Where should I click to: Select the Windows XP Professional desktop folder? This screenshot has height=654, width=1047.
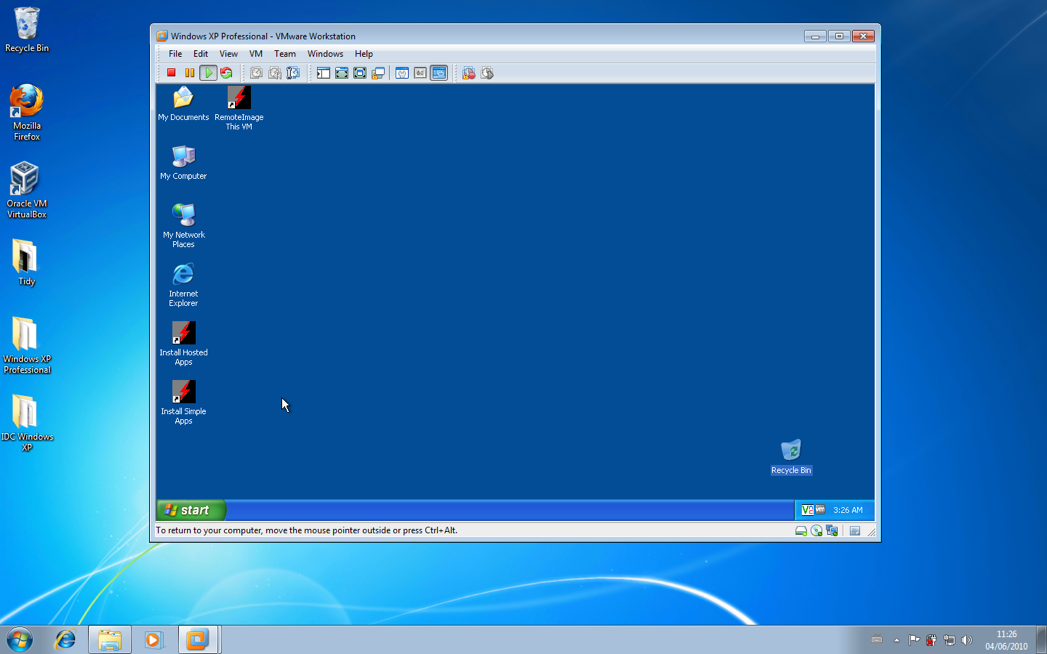click(x=27, y=345)
